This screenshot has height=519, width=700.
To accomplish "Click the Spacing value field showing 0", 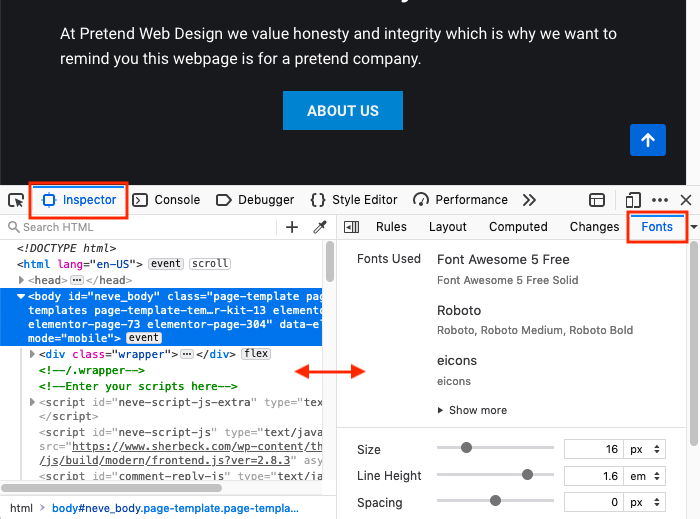I will pos(594,502).
